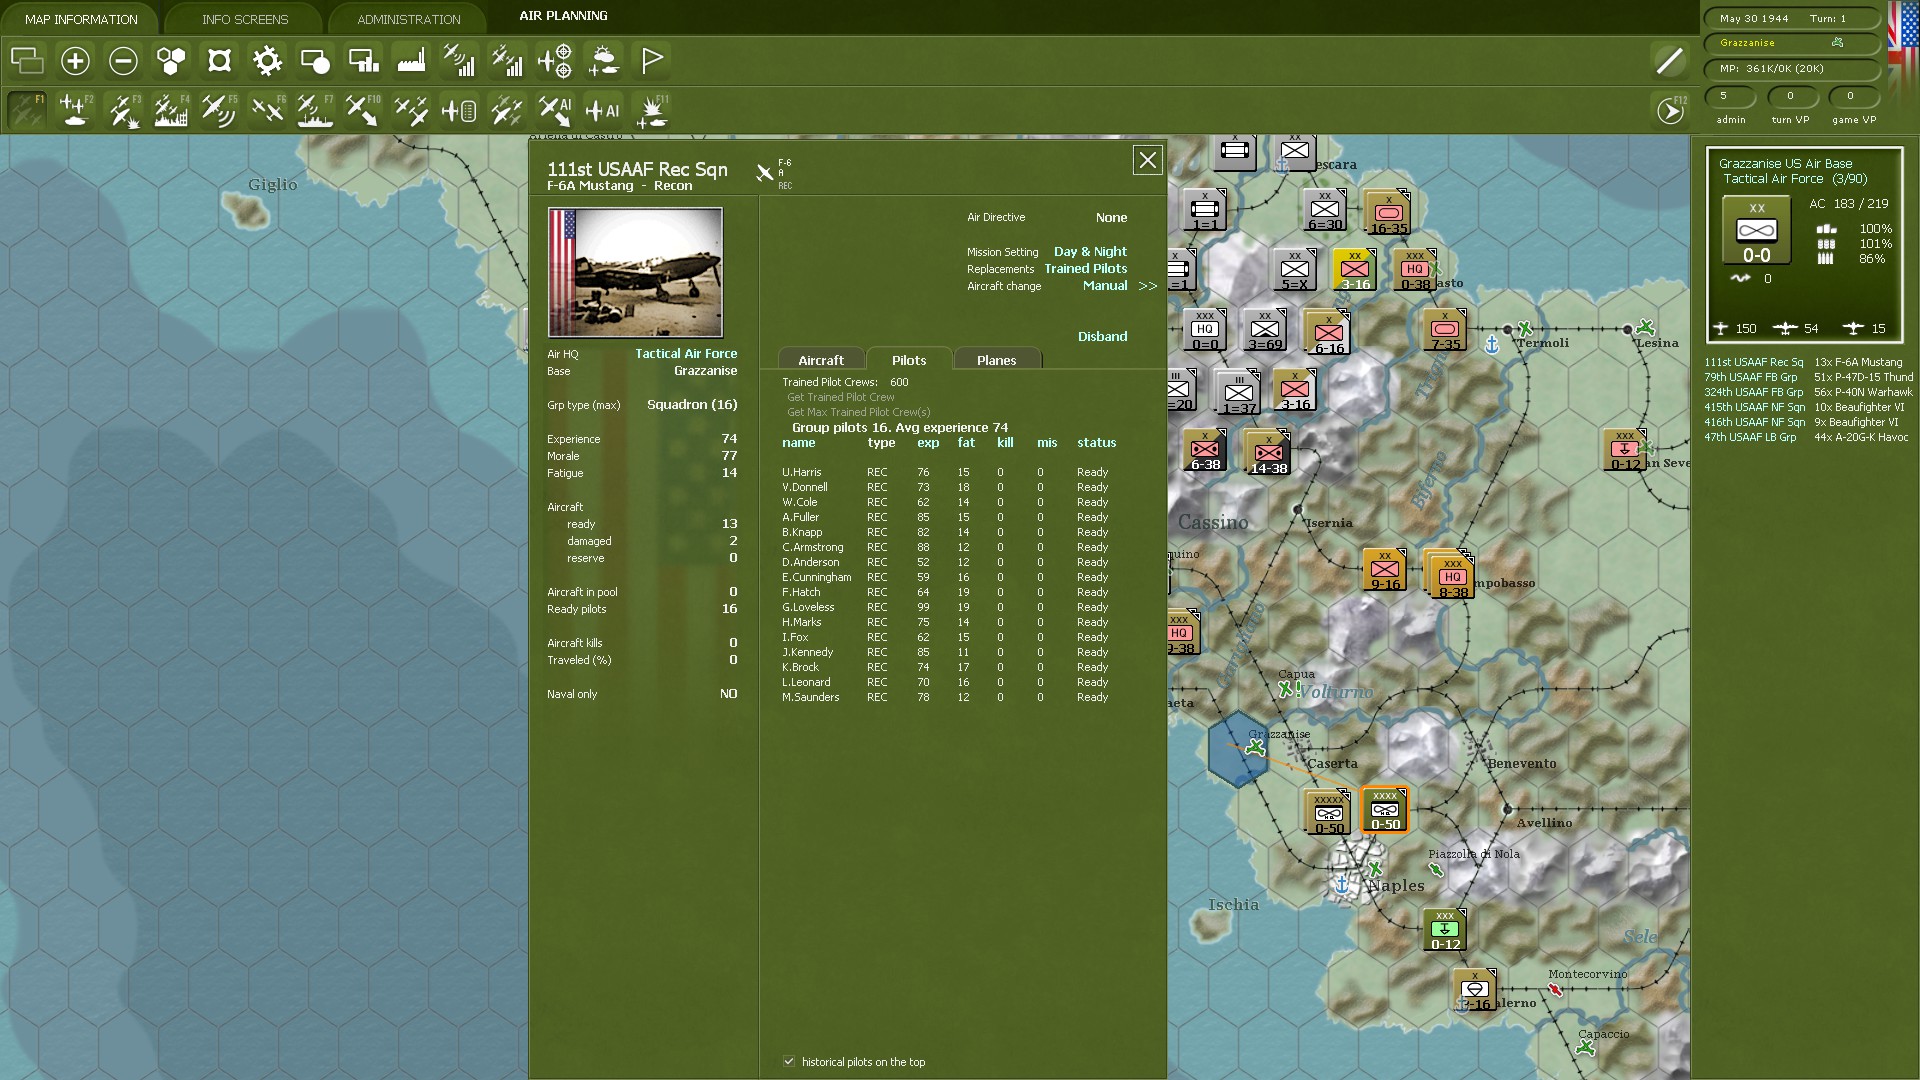Toggle Trained Pilots replacements setting
The height and width of the screenshot is (1080, 1920).
[x=1085, y=269]
